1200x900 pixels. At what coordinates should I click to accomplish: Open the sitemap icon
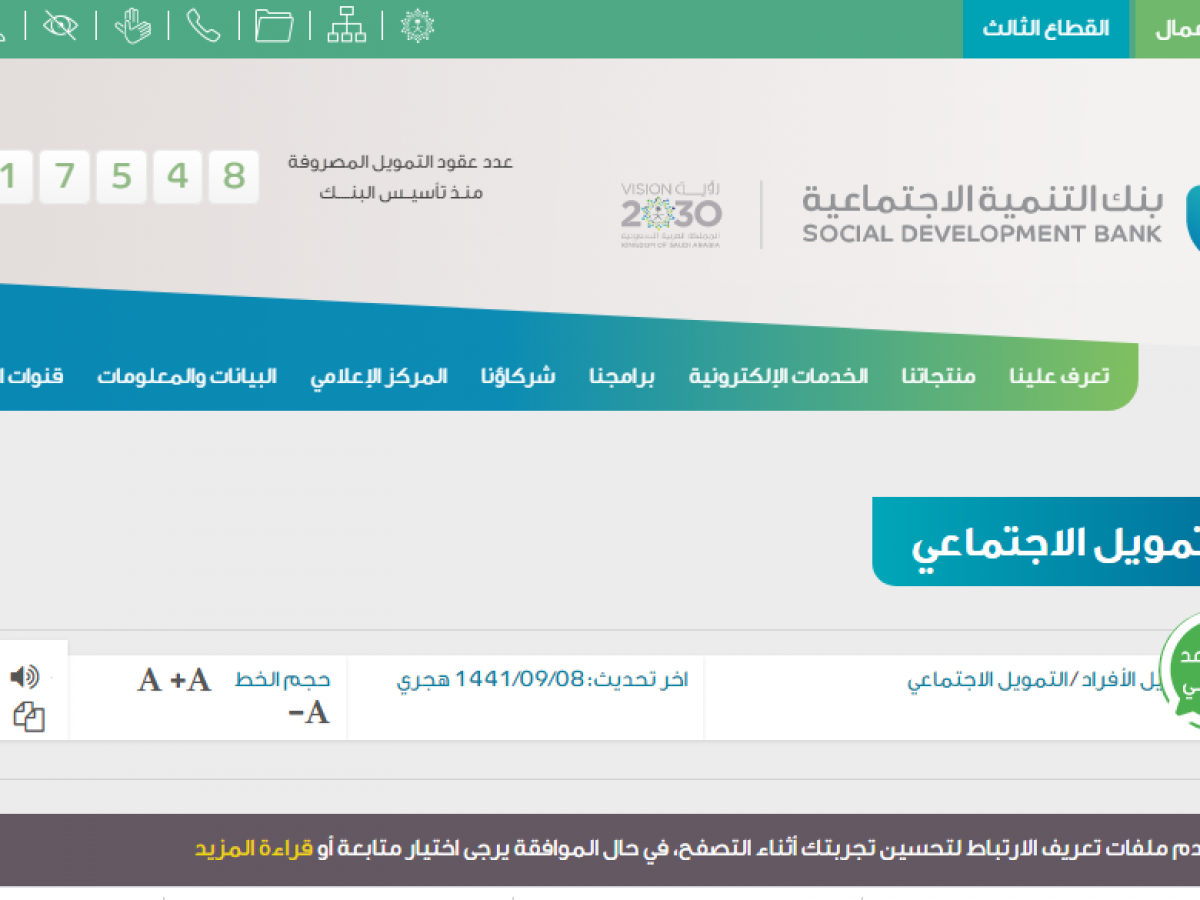[346, 26]
